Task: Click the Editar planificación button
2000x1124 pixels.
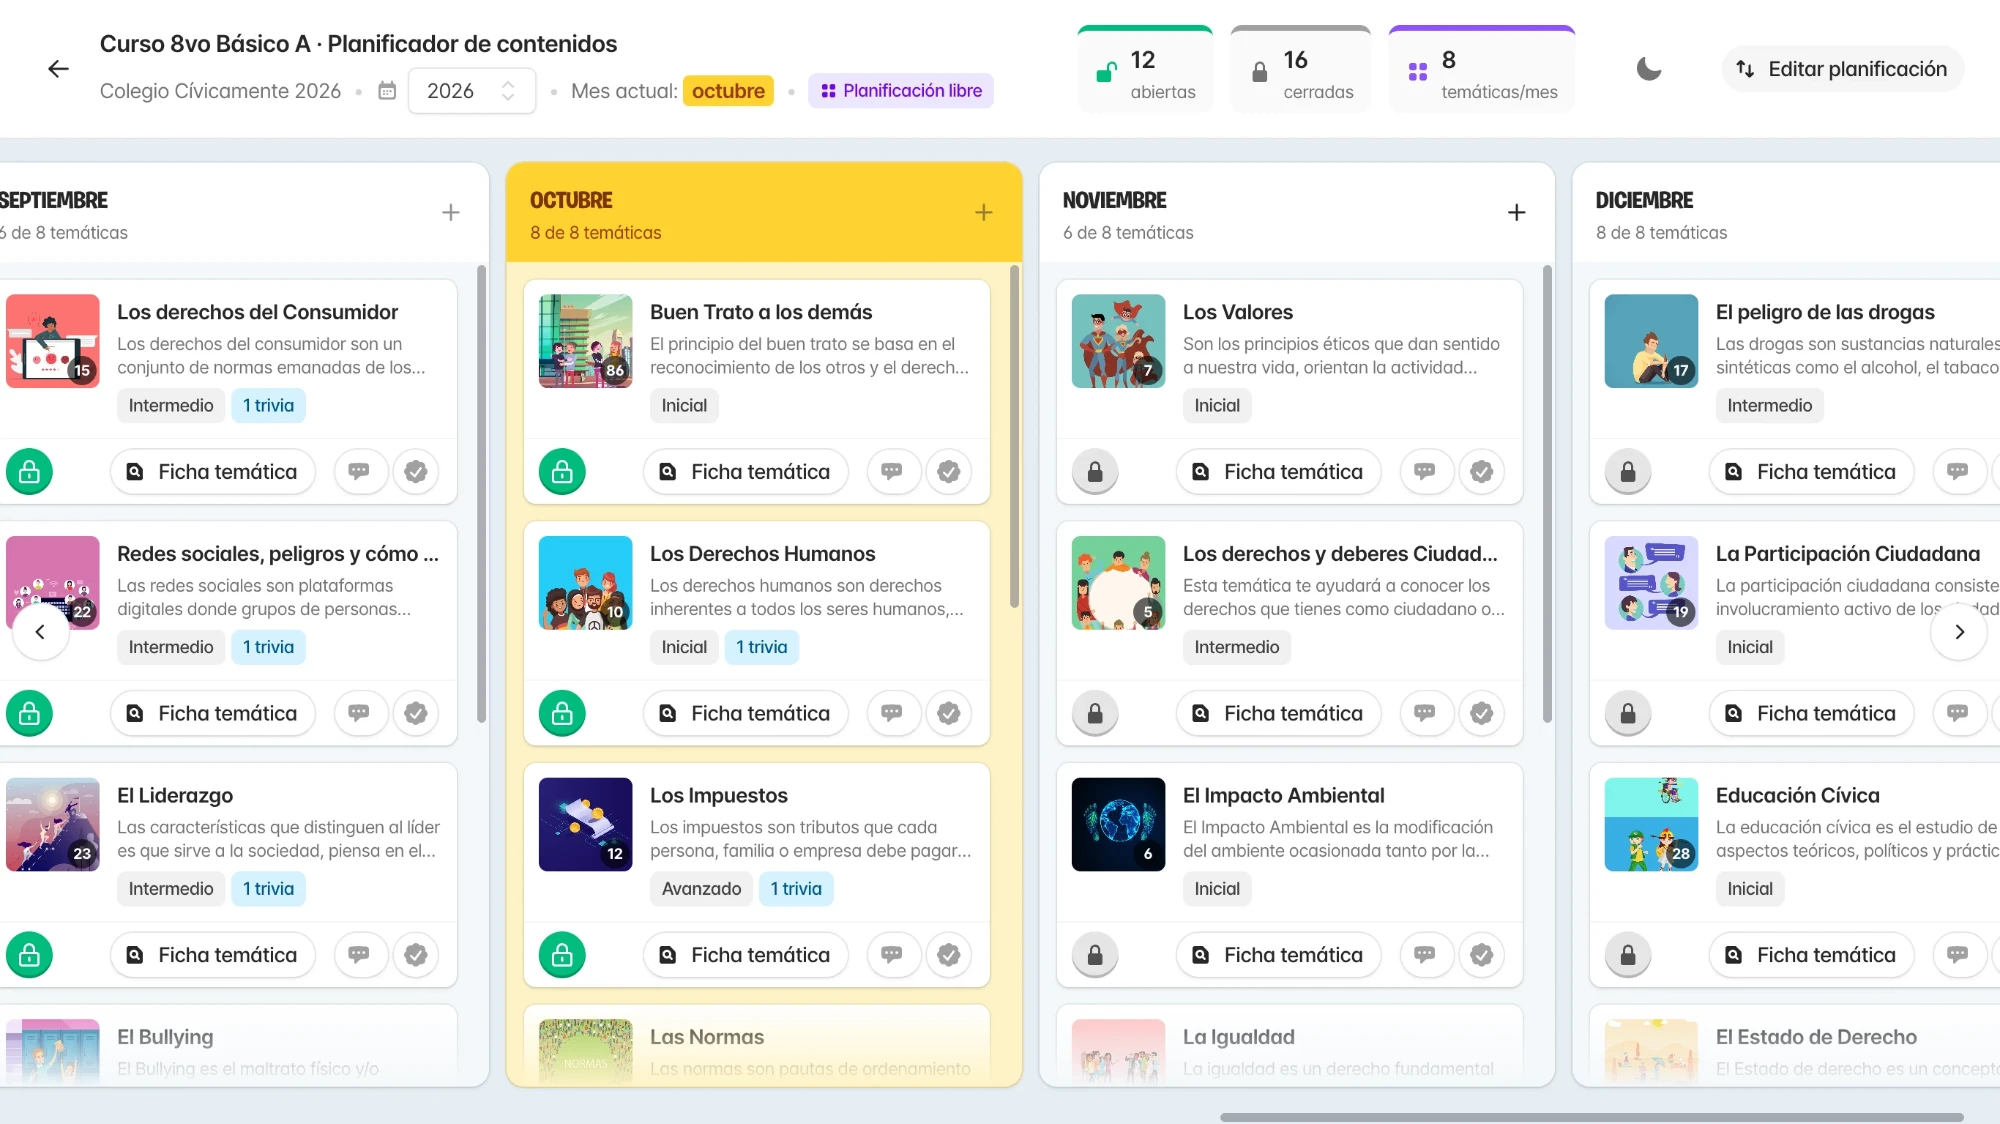Action: click(1842, 69)
